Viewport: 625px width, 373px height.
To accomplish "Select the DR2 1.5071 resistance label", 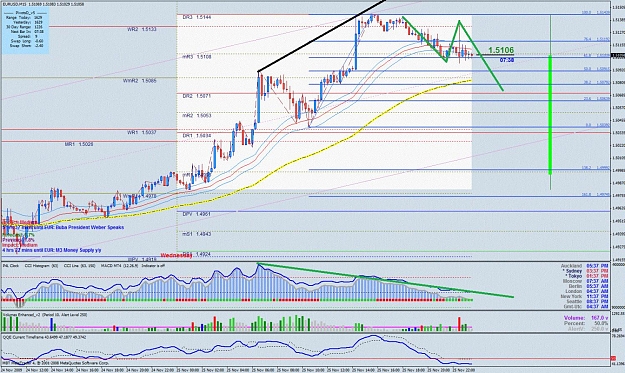I will coord(197,96).
